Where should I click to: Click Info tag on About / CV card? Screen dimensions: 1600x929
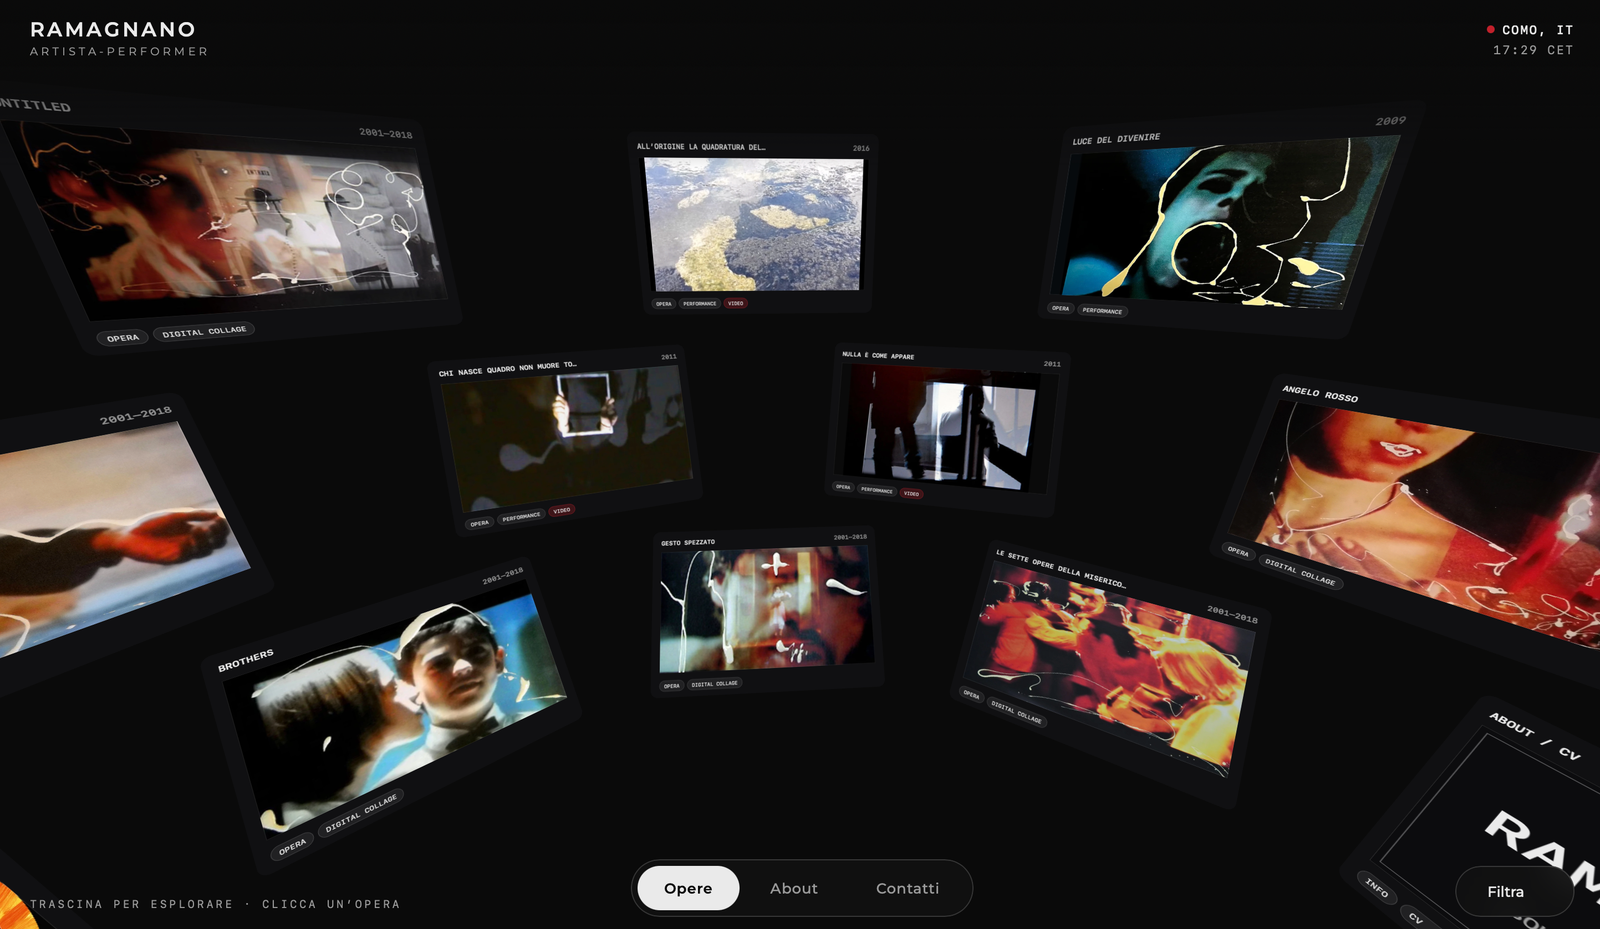[1376, 887]
